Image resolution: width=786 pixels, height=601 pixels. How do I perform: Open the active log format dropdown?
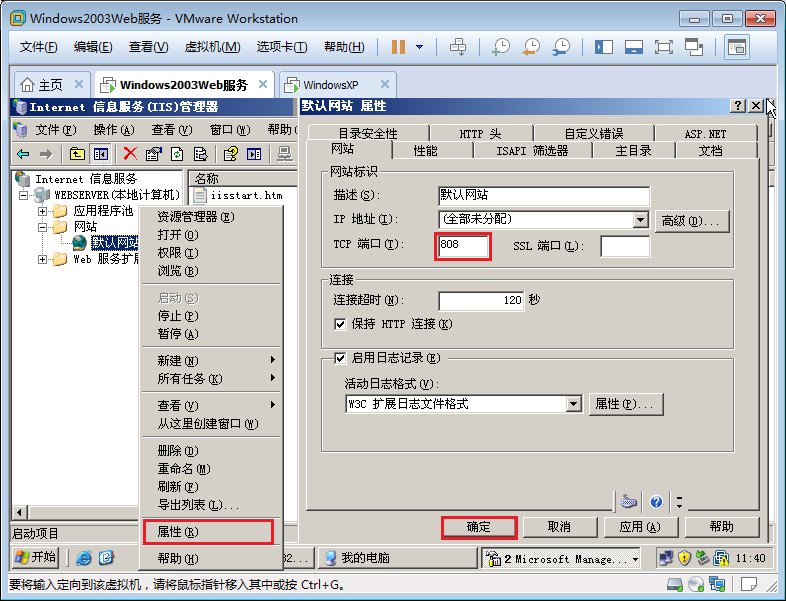pyautogui.click(x=573, y=404)
